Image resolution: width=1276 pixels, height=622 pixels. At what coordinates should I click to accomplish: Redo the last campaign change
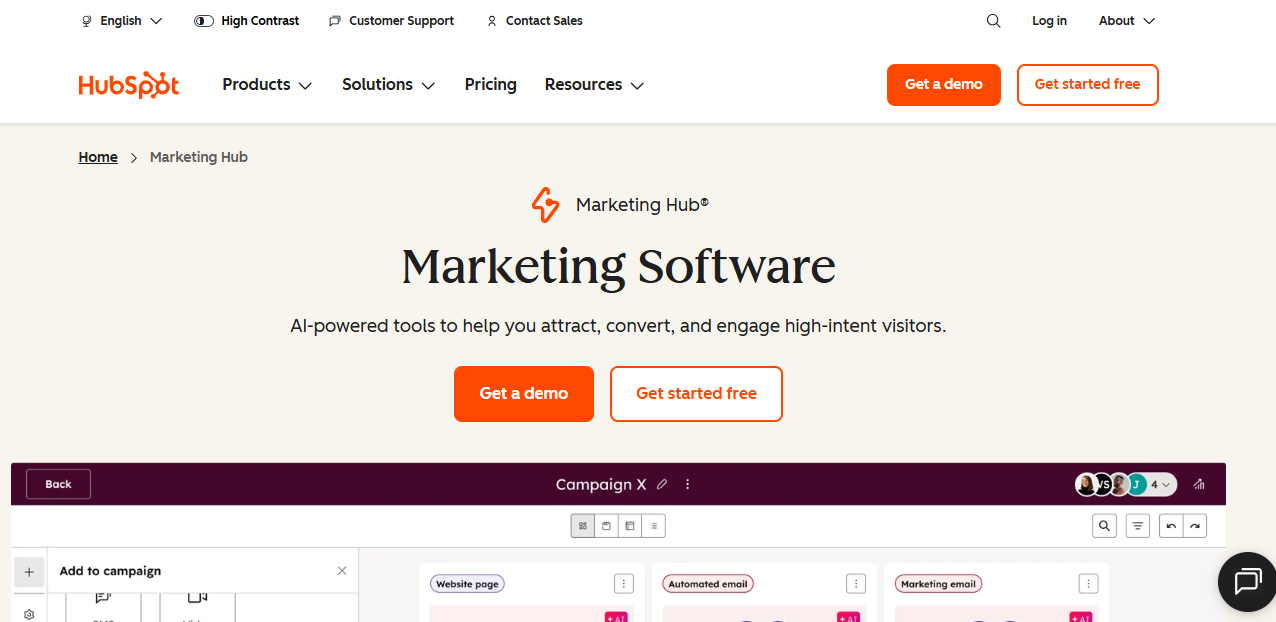coord(1195,525)
